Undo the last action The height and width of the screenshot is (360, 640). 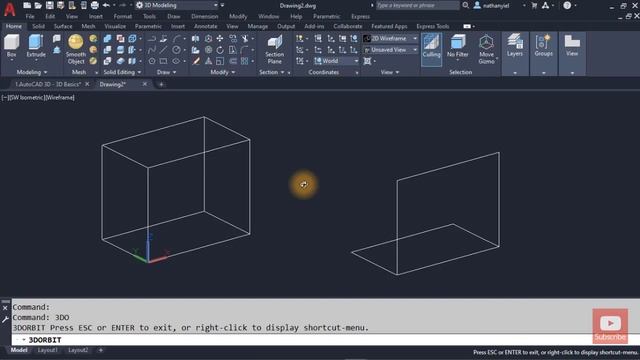click(106, 5)
